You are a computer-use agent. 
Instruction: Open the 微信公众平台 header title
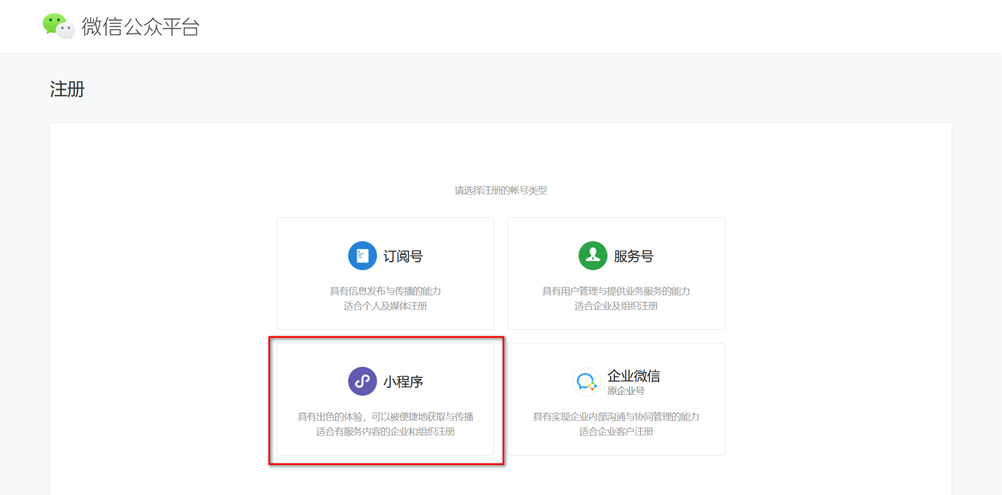coord(141,27)
